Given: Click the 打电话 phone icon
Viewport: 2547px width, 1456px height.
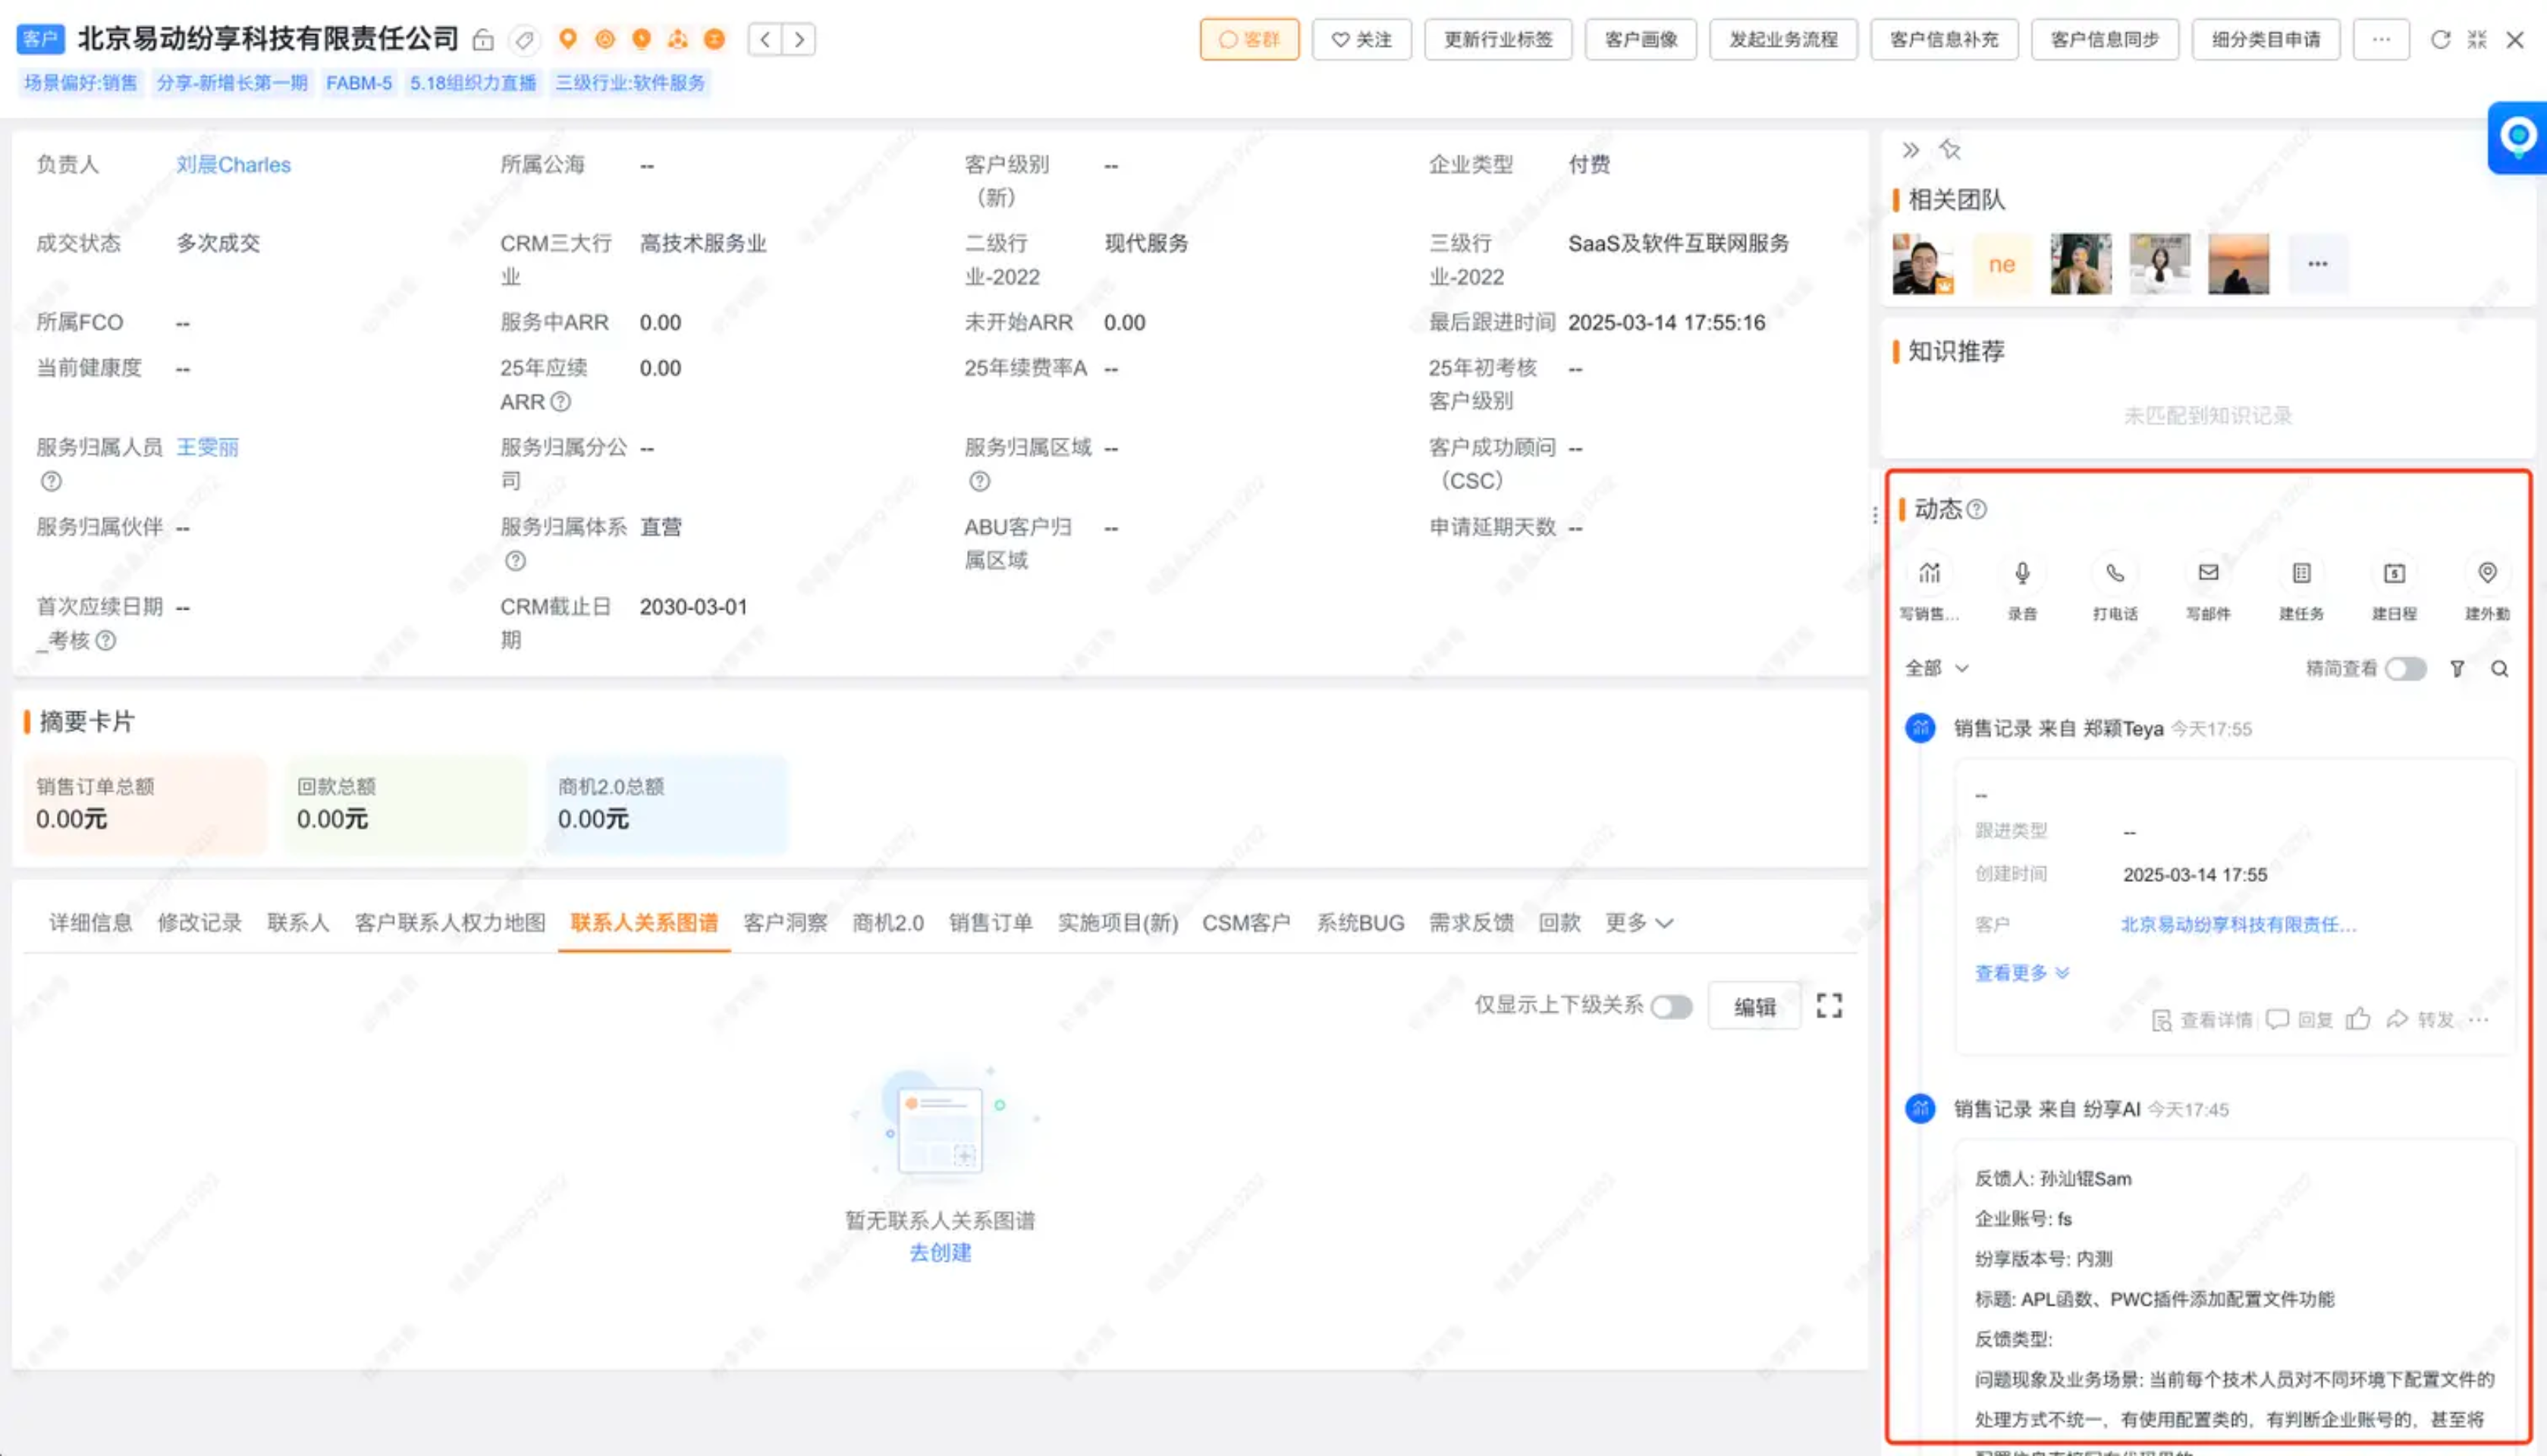Looking at the screenshot, I should (2115, 573).
